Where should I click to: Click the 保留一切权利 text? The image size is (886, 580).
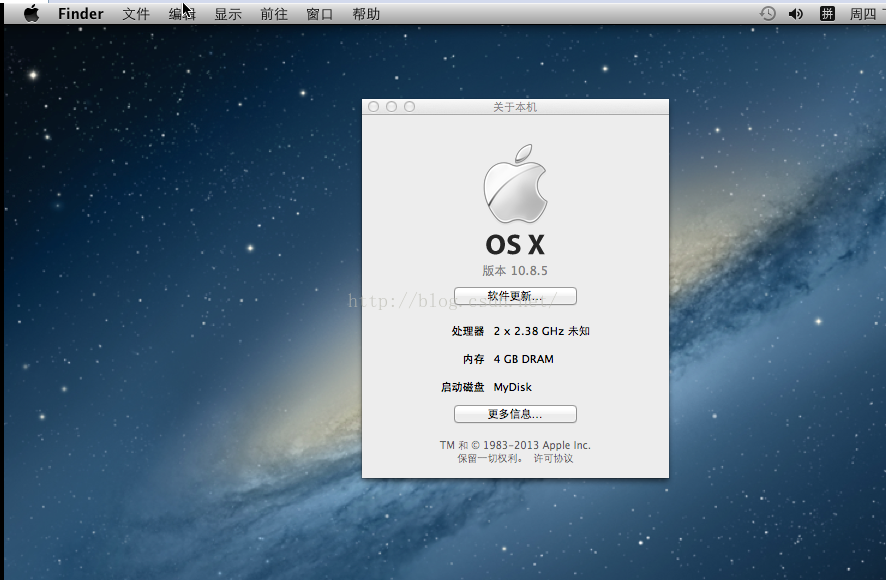(488, 458)
